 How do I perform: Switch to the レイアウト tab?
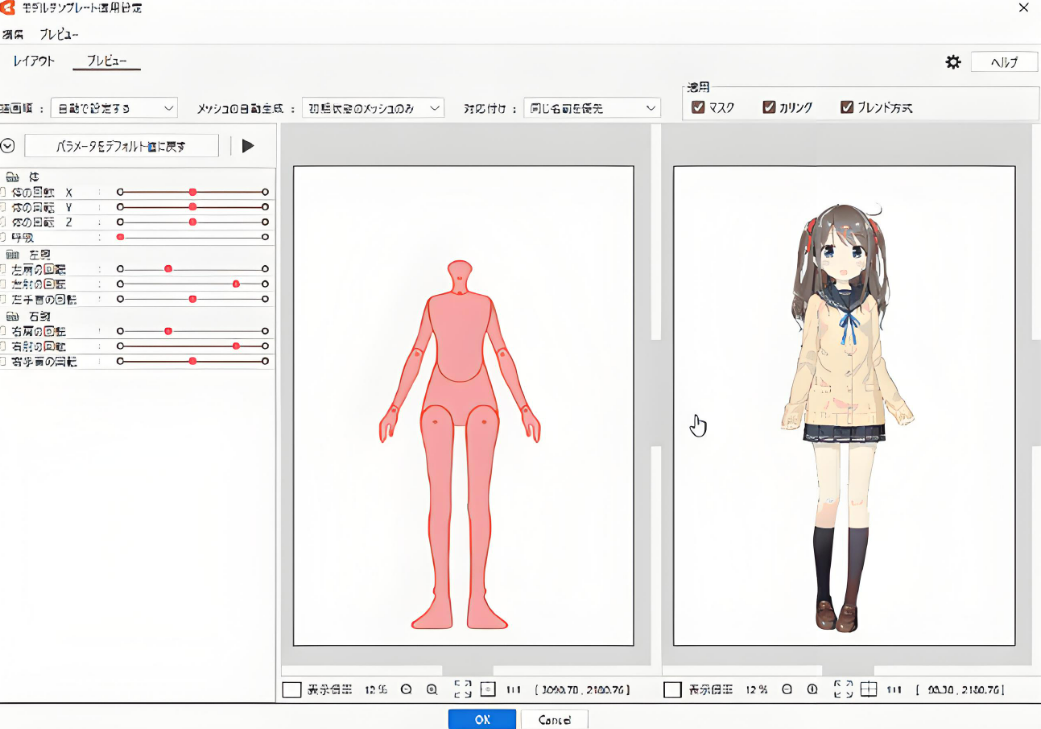[33, 61]
